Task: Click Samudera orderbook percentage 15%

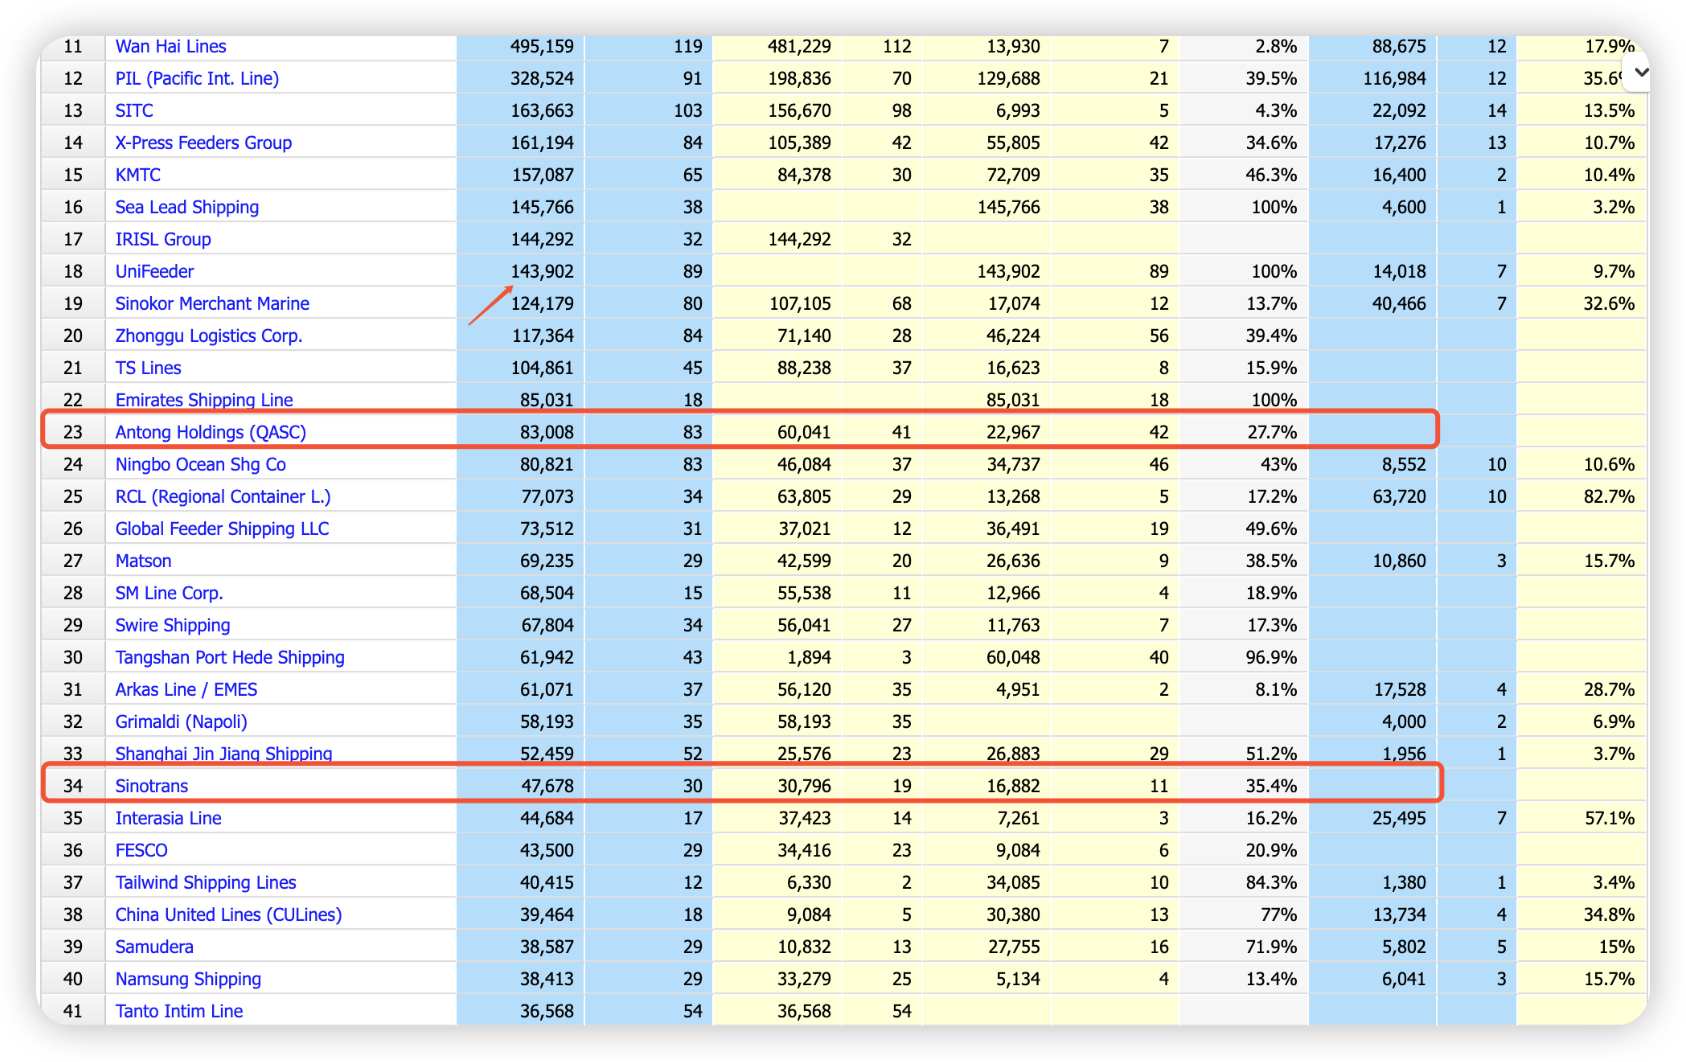Action: coord(1617,946)
